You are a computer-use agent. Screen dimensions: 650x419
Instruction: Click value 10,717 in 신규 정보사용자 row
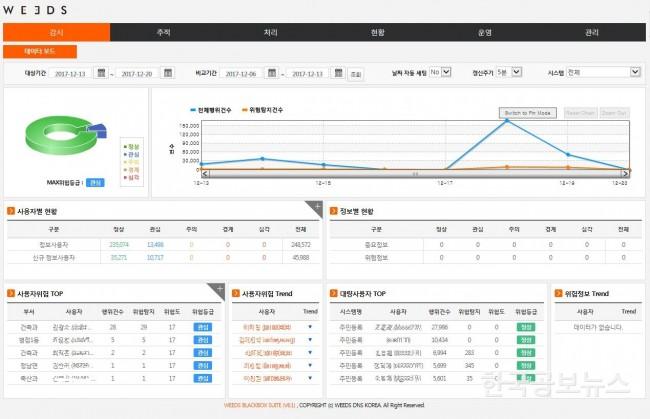coord(155,258)
